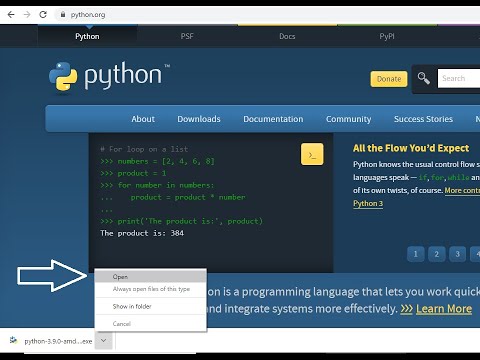
Task: Follow the Learn More link
Action: [444, 309]
